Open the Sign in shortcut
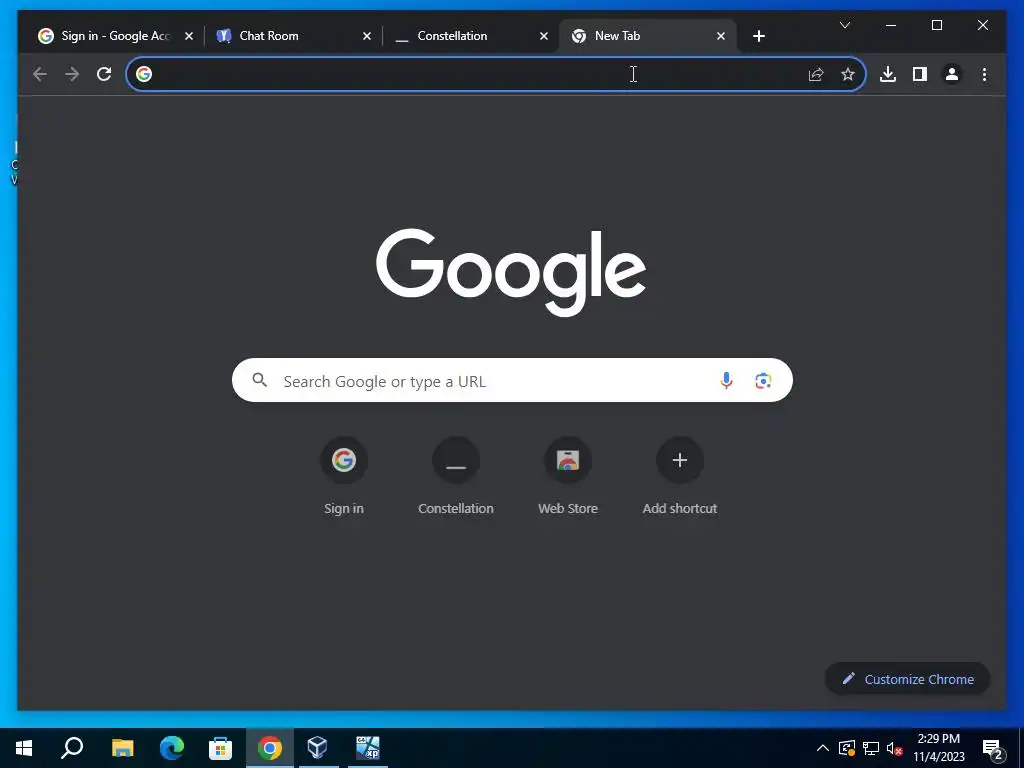 click(344, 477)
